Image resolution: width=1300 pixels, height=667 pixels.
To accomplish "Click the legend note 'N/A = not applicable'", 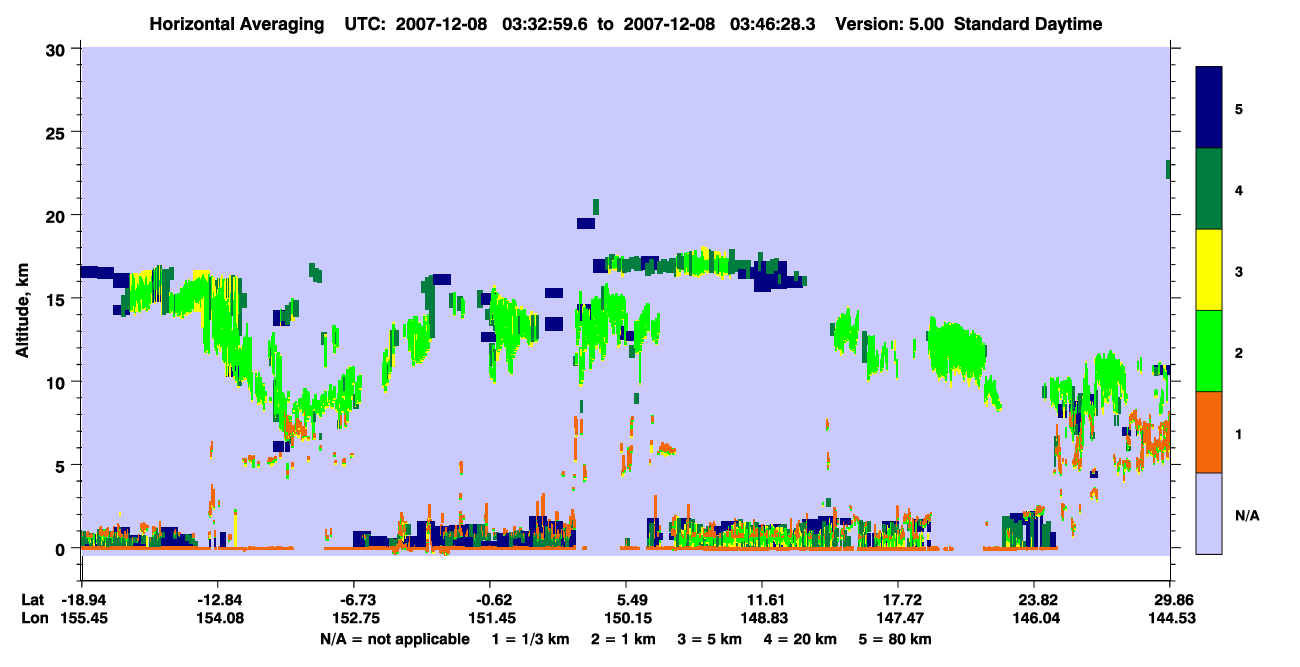I will (394, 639).
